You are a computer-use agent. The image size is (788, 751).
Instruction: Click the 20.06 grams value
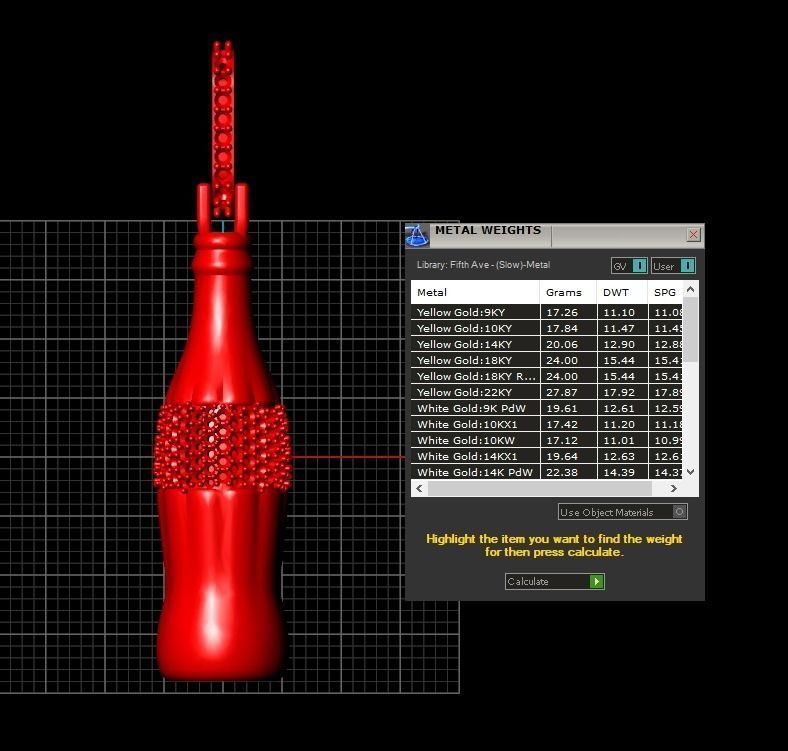pos(562,344)
